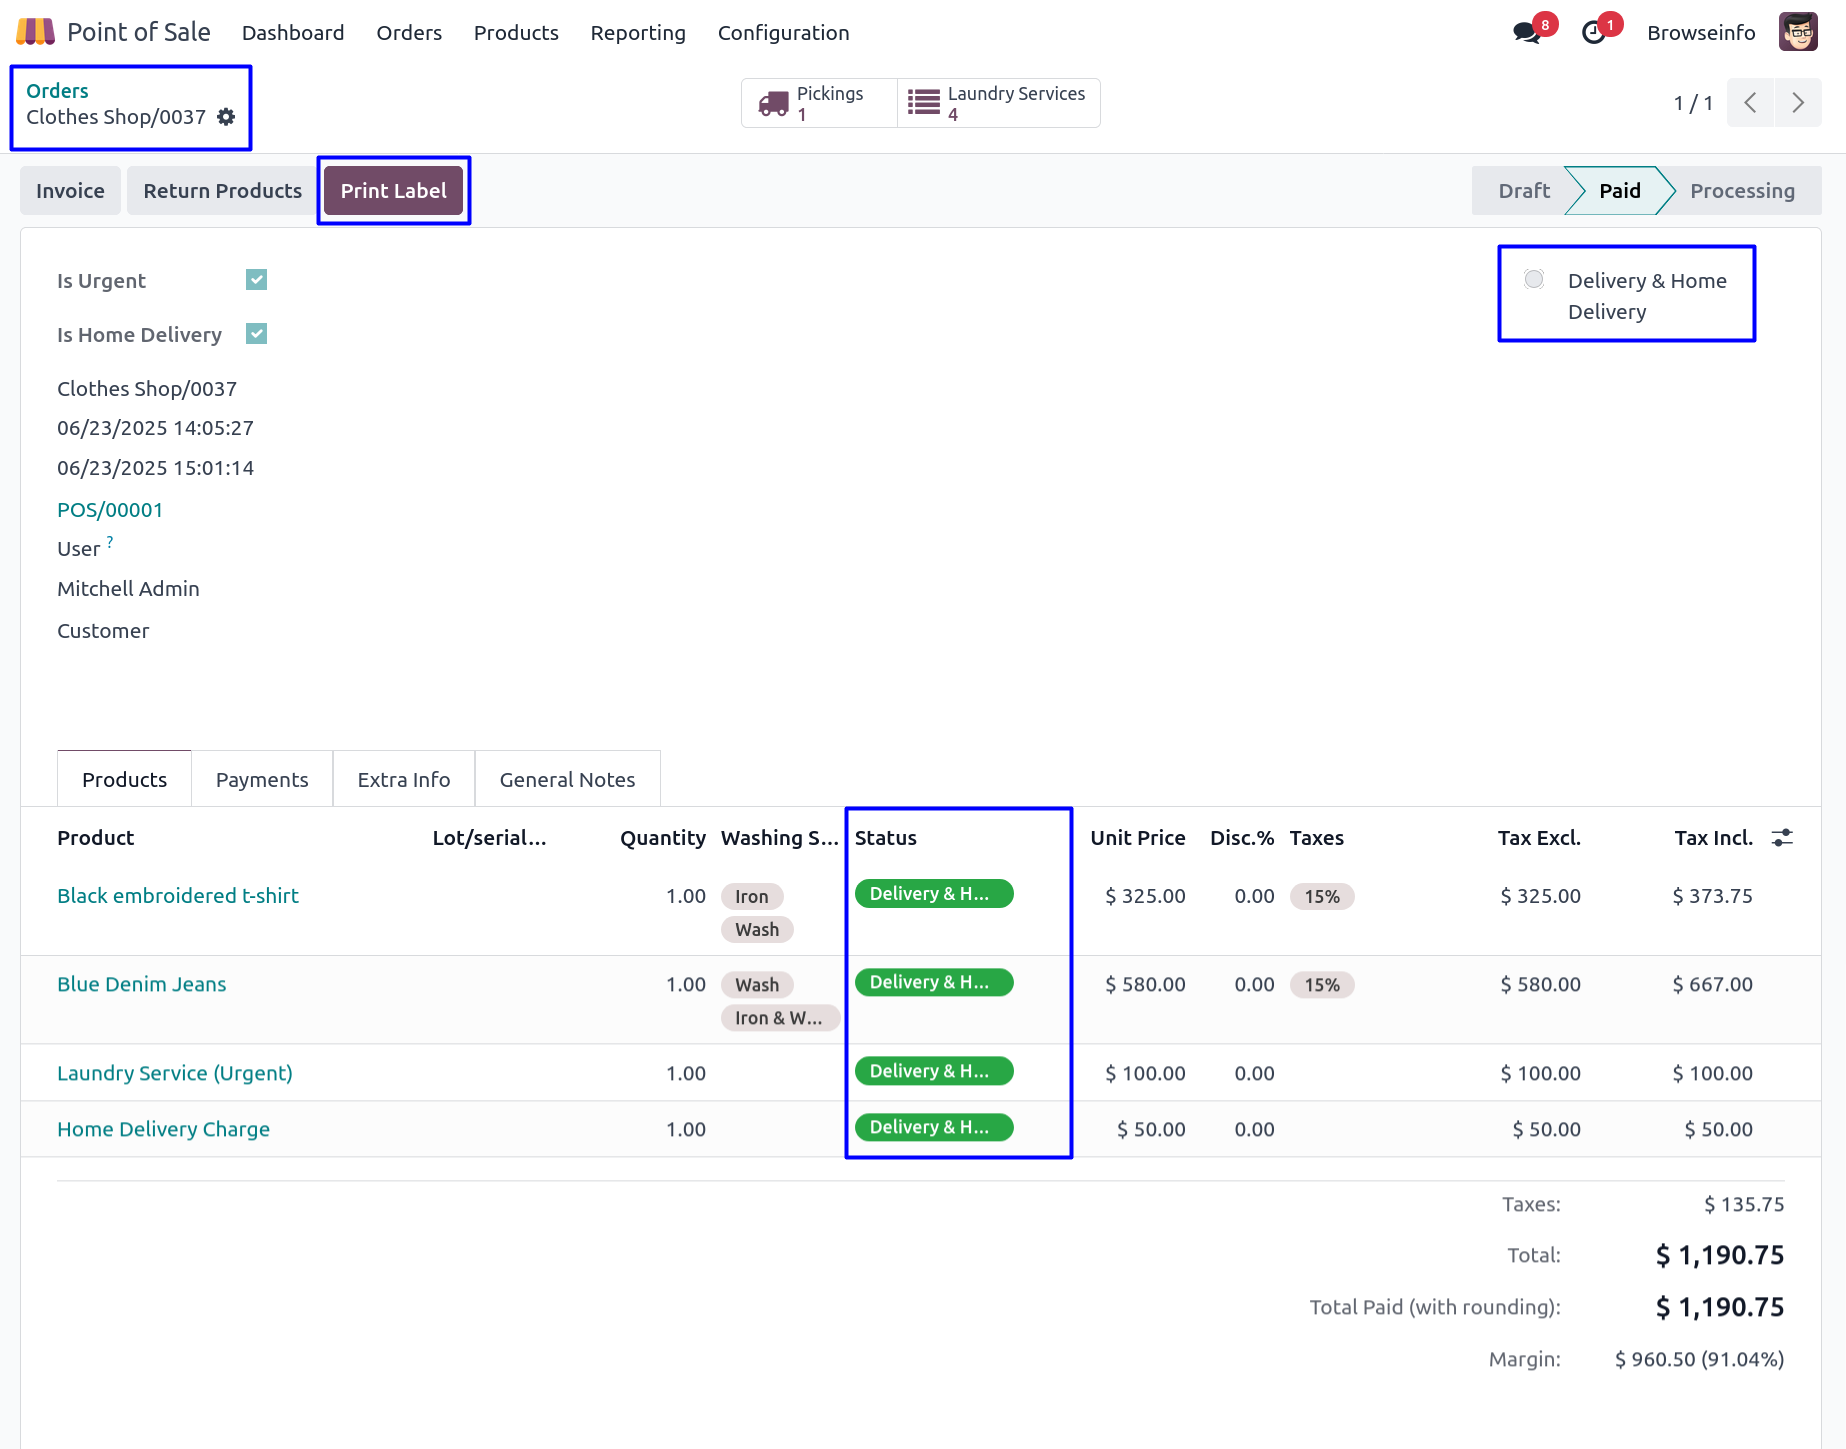Open the chat messages icon
The image size is (1846, 1449).
[1526, 33]
